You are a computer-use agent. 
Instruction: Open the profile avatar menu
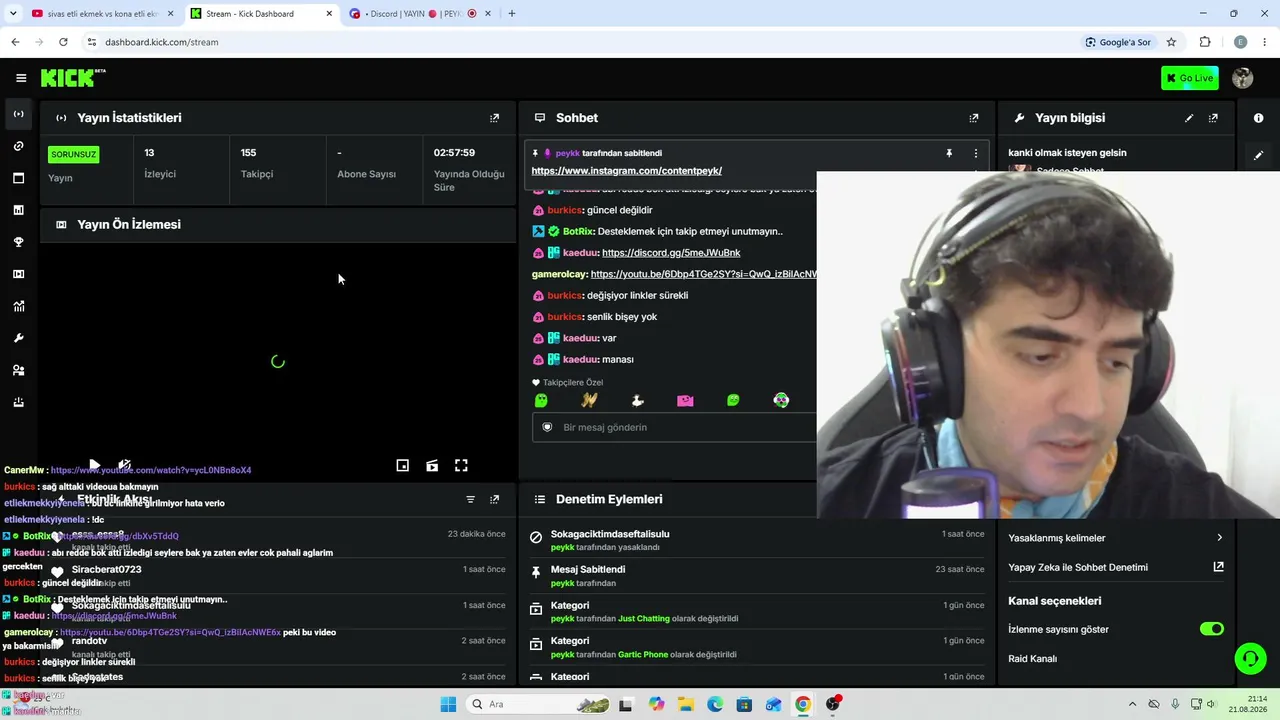click(x=1243, y=78)
